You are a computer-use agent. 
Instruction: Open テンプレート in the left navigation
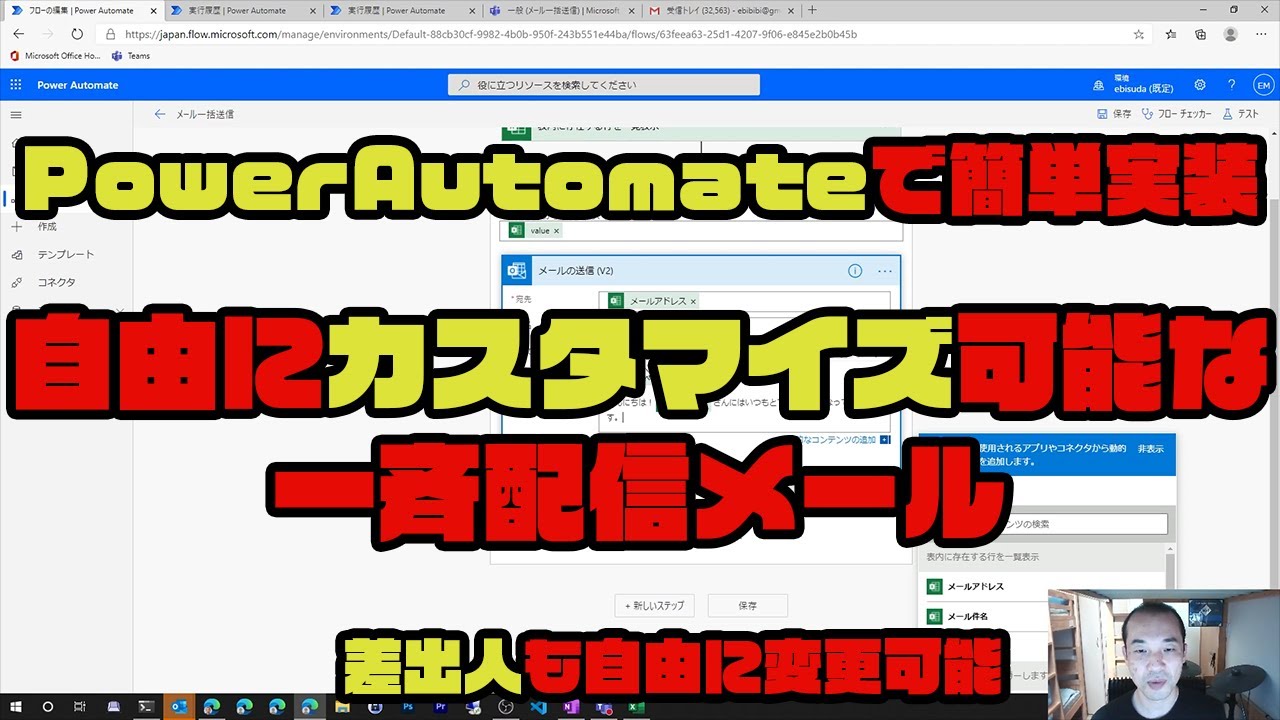pyautogui.click(x=66, y=255)
